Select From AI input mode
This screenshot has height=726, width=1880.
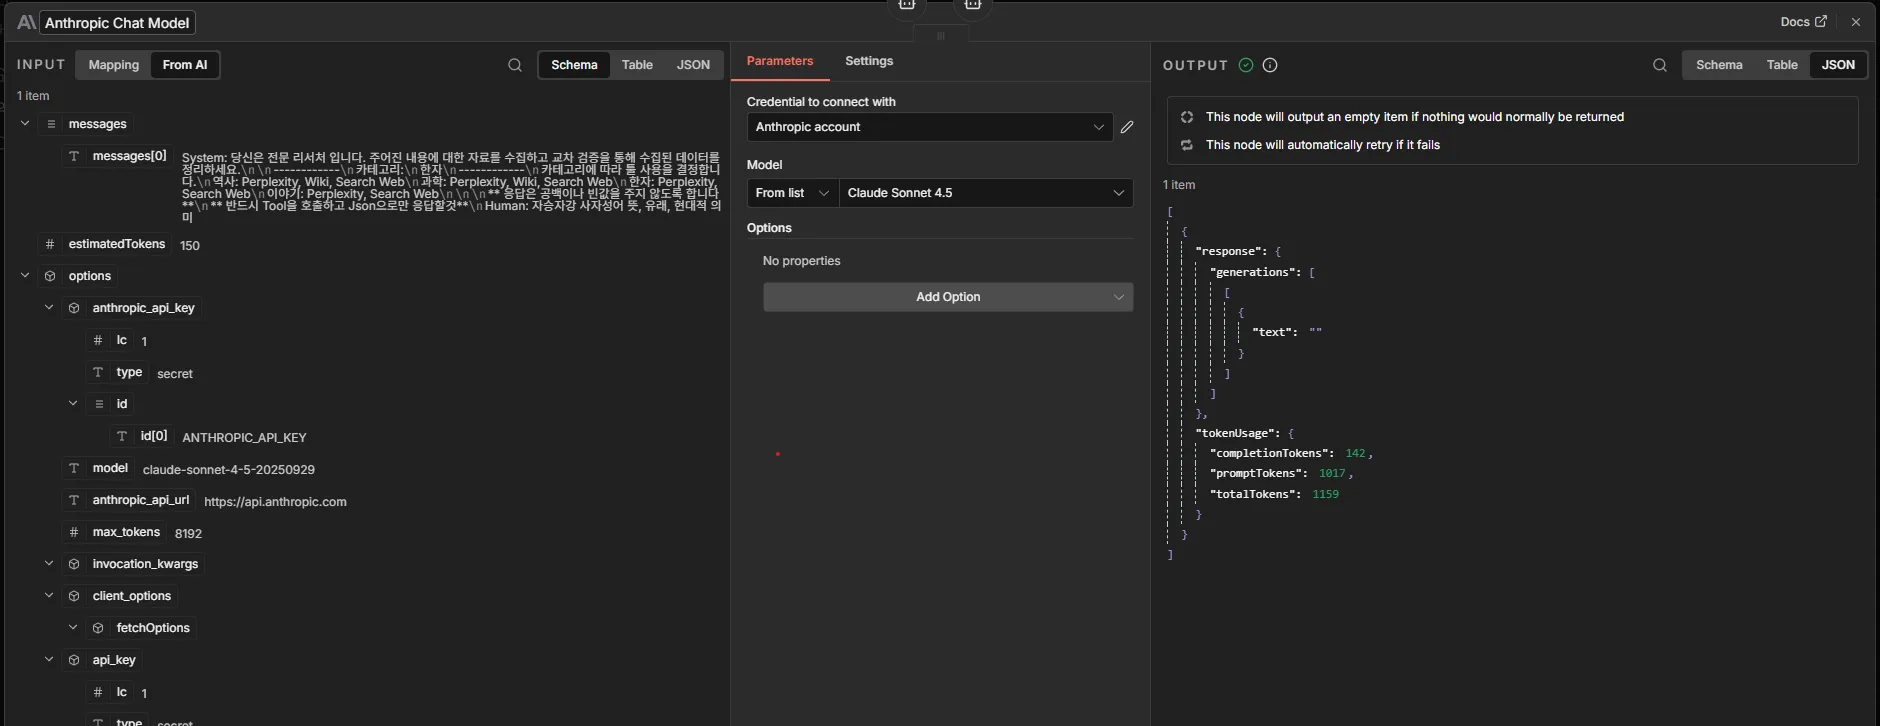tap(185, 65)
